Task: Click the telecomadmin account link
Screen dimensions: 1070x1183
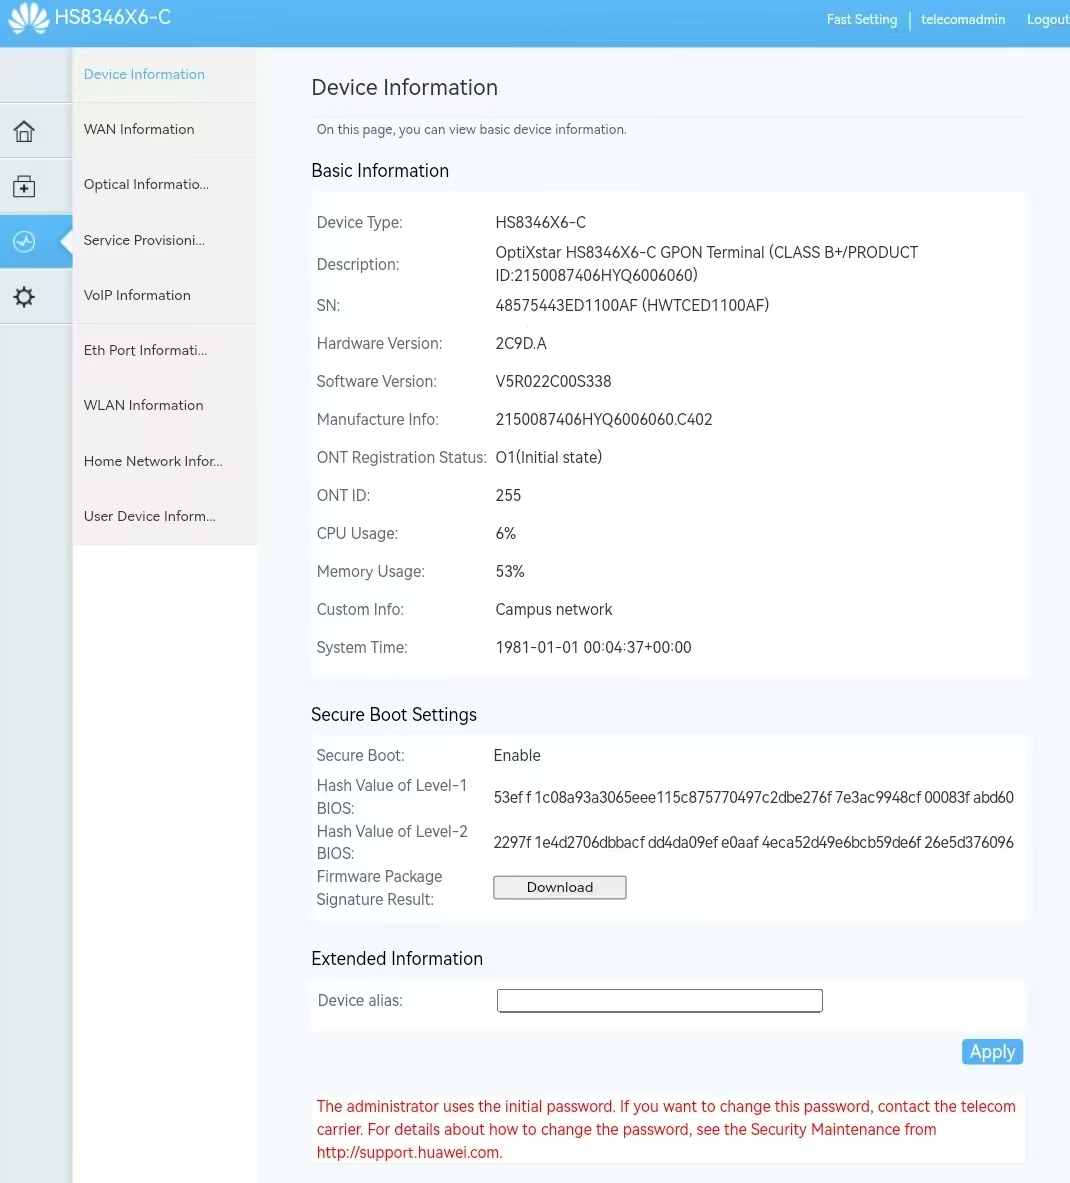Action: (962, 19)
